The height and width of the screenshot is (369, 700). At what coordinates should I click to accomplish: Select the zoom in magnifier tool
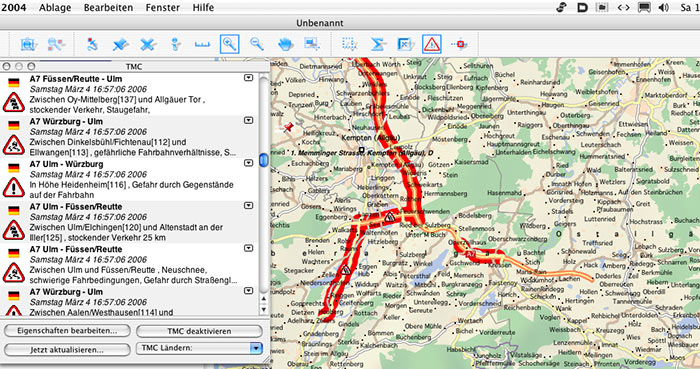point(229,44)
